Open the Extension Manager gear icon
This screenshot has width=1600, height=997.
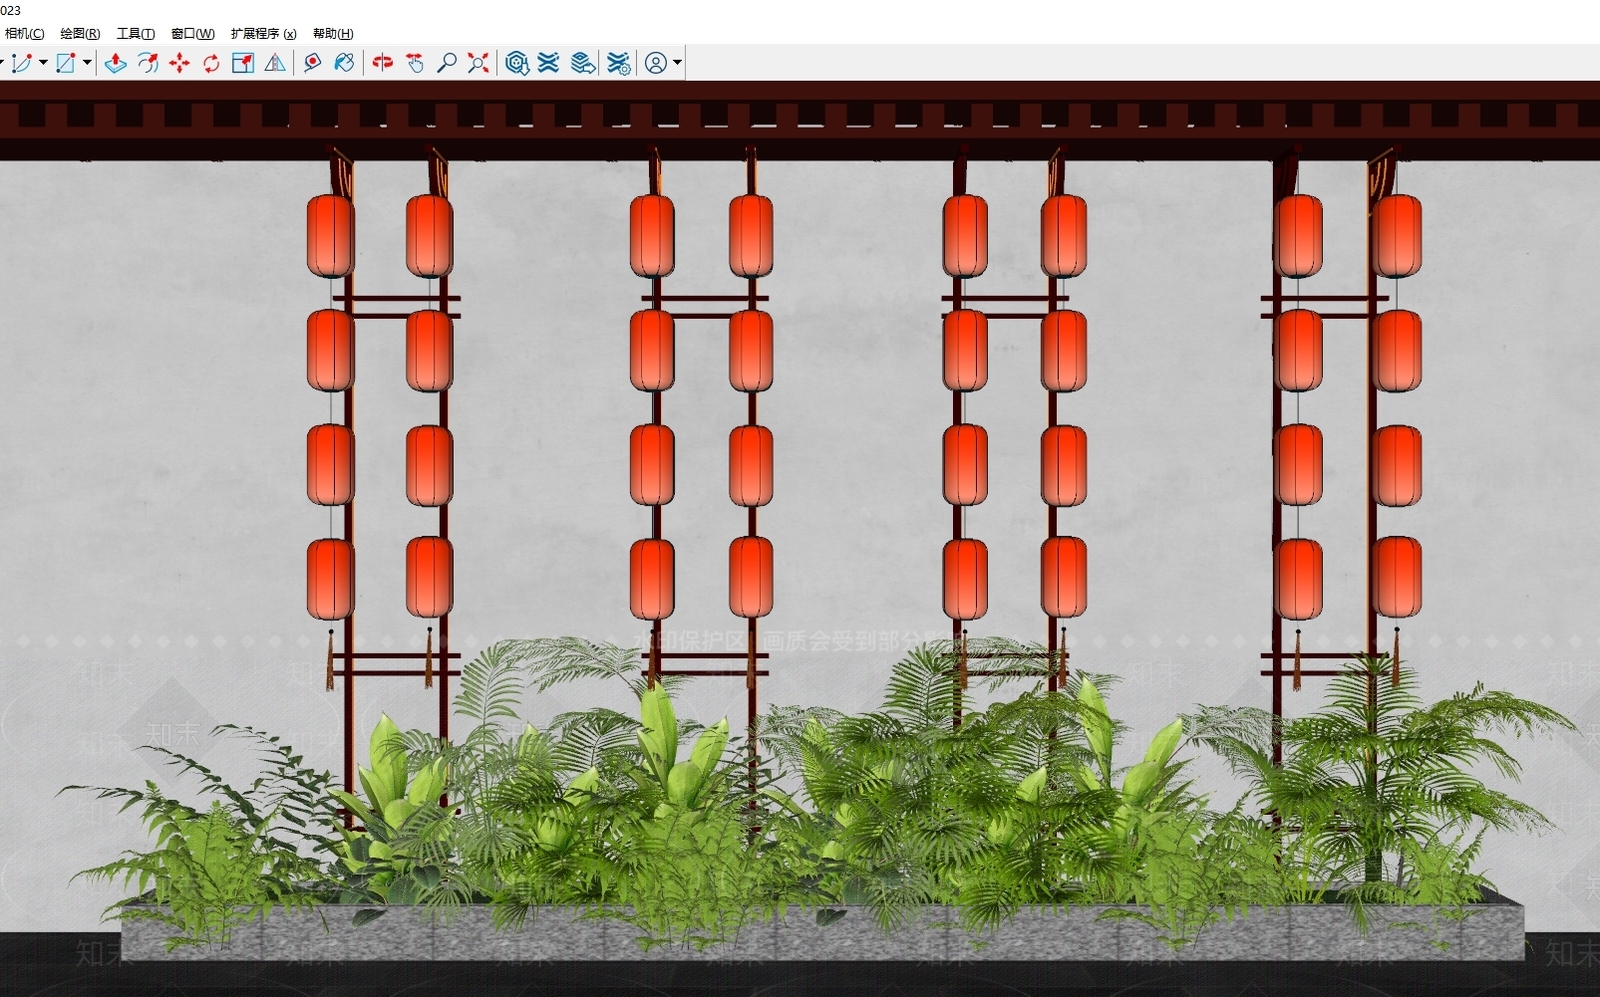[x=619, y=63]
